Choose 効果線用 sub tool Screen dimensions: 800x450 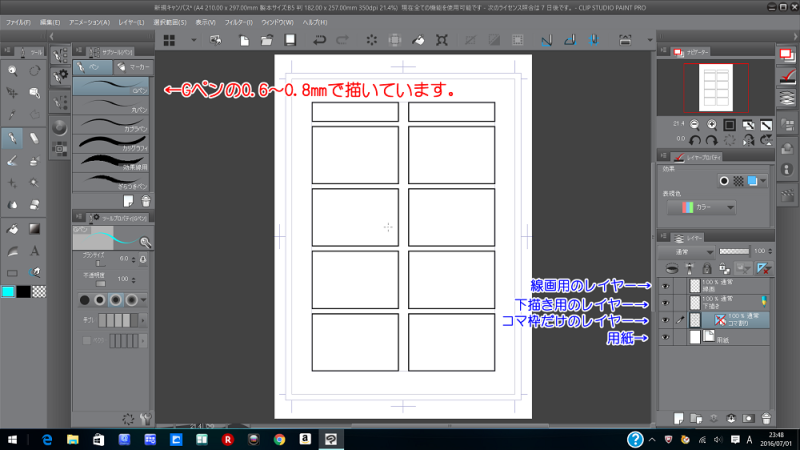[111, 162]
